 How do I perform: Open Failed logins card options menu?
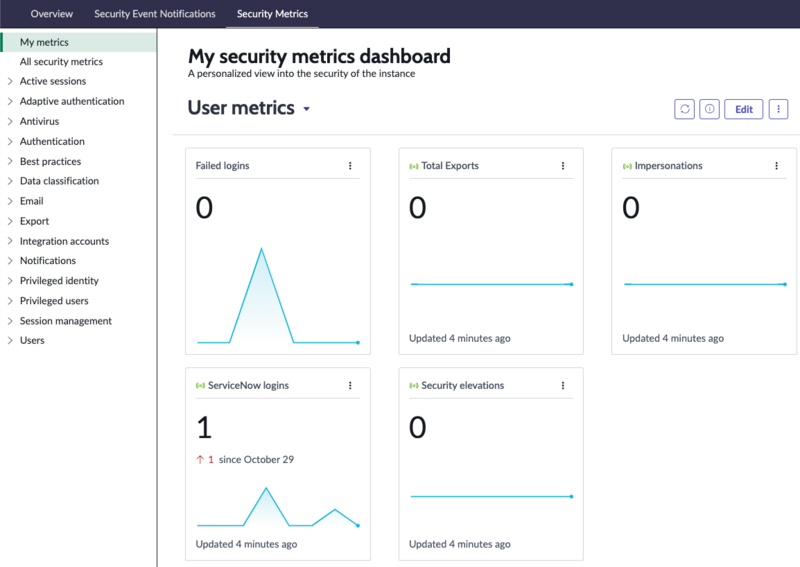(x=350, y=166)
